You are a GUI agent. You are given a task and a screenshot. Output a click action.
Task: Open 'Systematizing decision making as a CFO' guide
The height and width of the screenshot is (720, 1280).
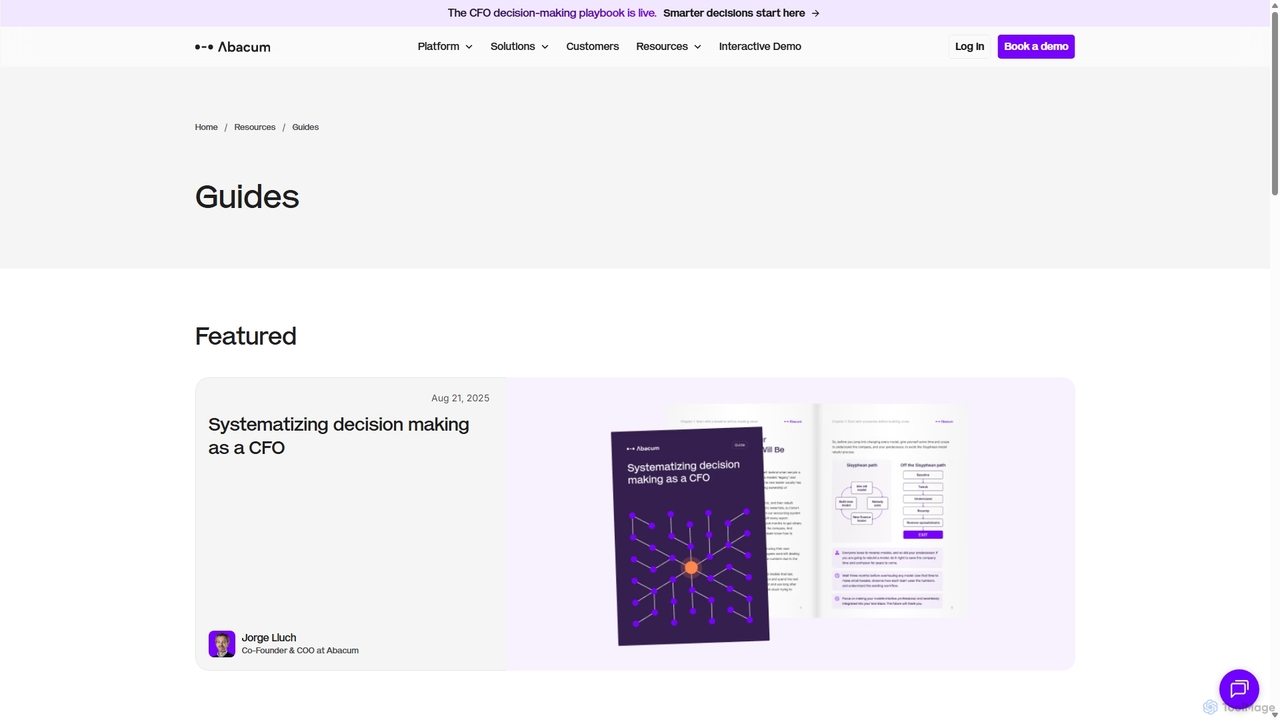(339, 436)
